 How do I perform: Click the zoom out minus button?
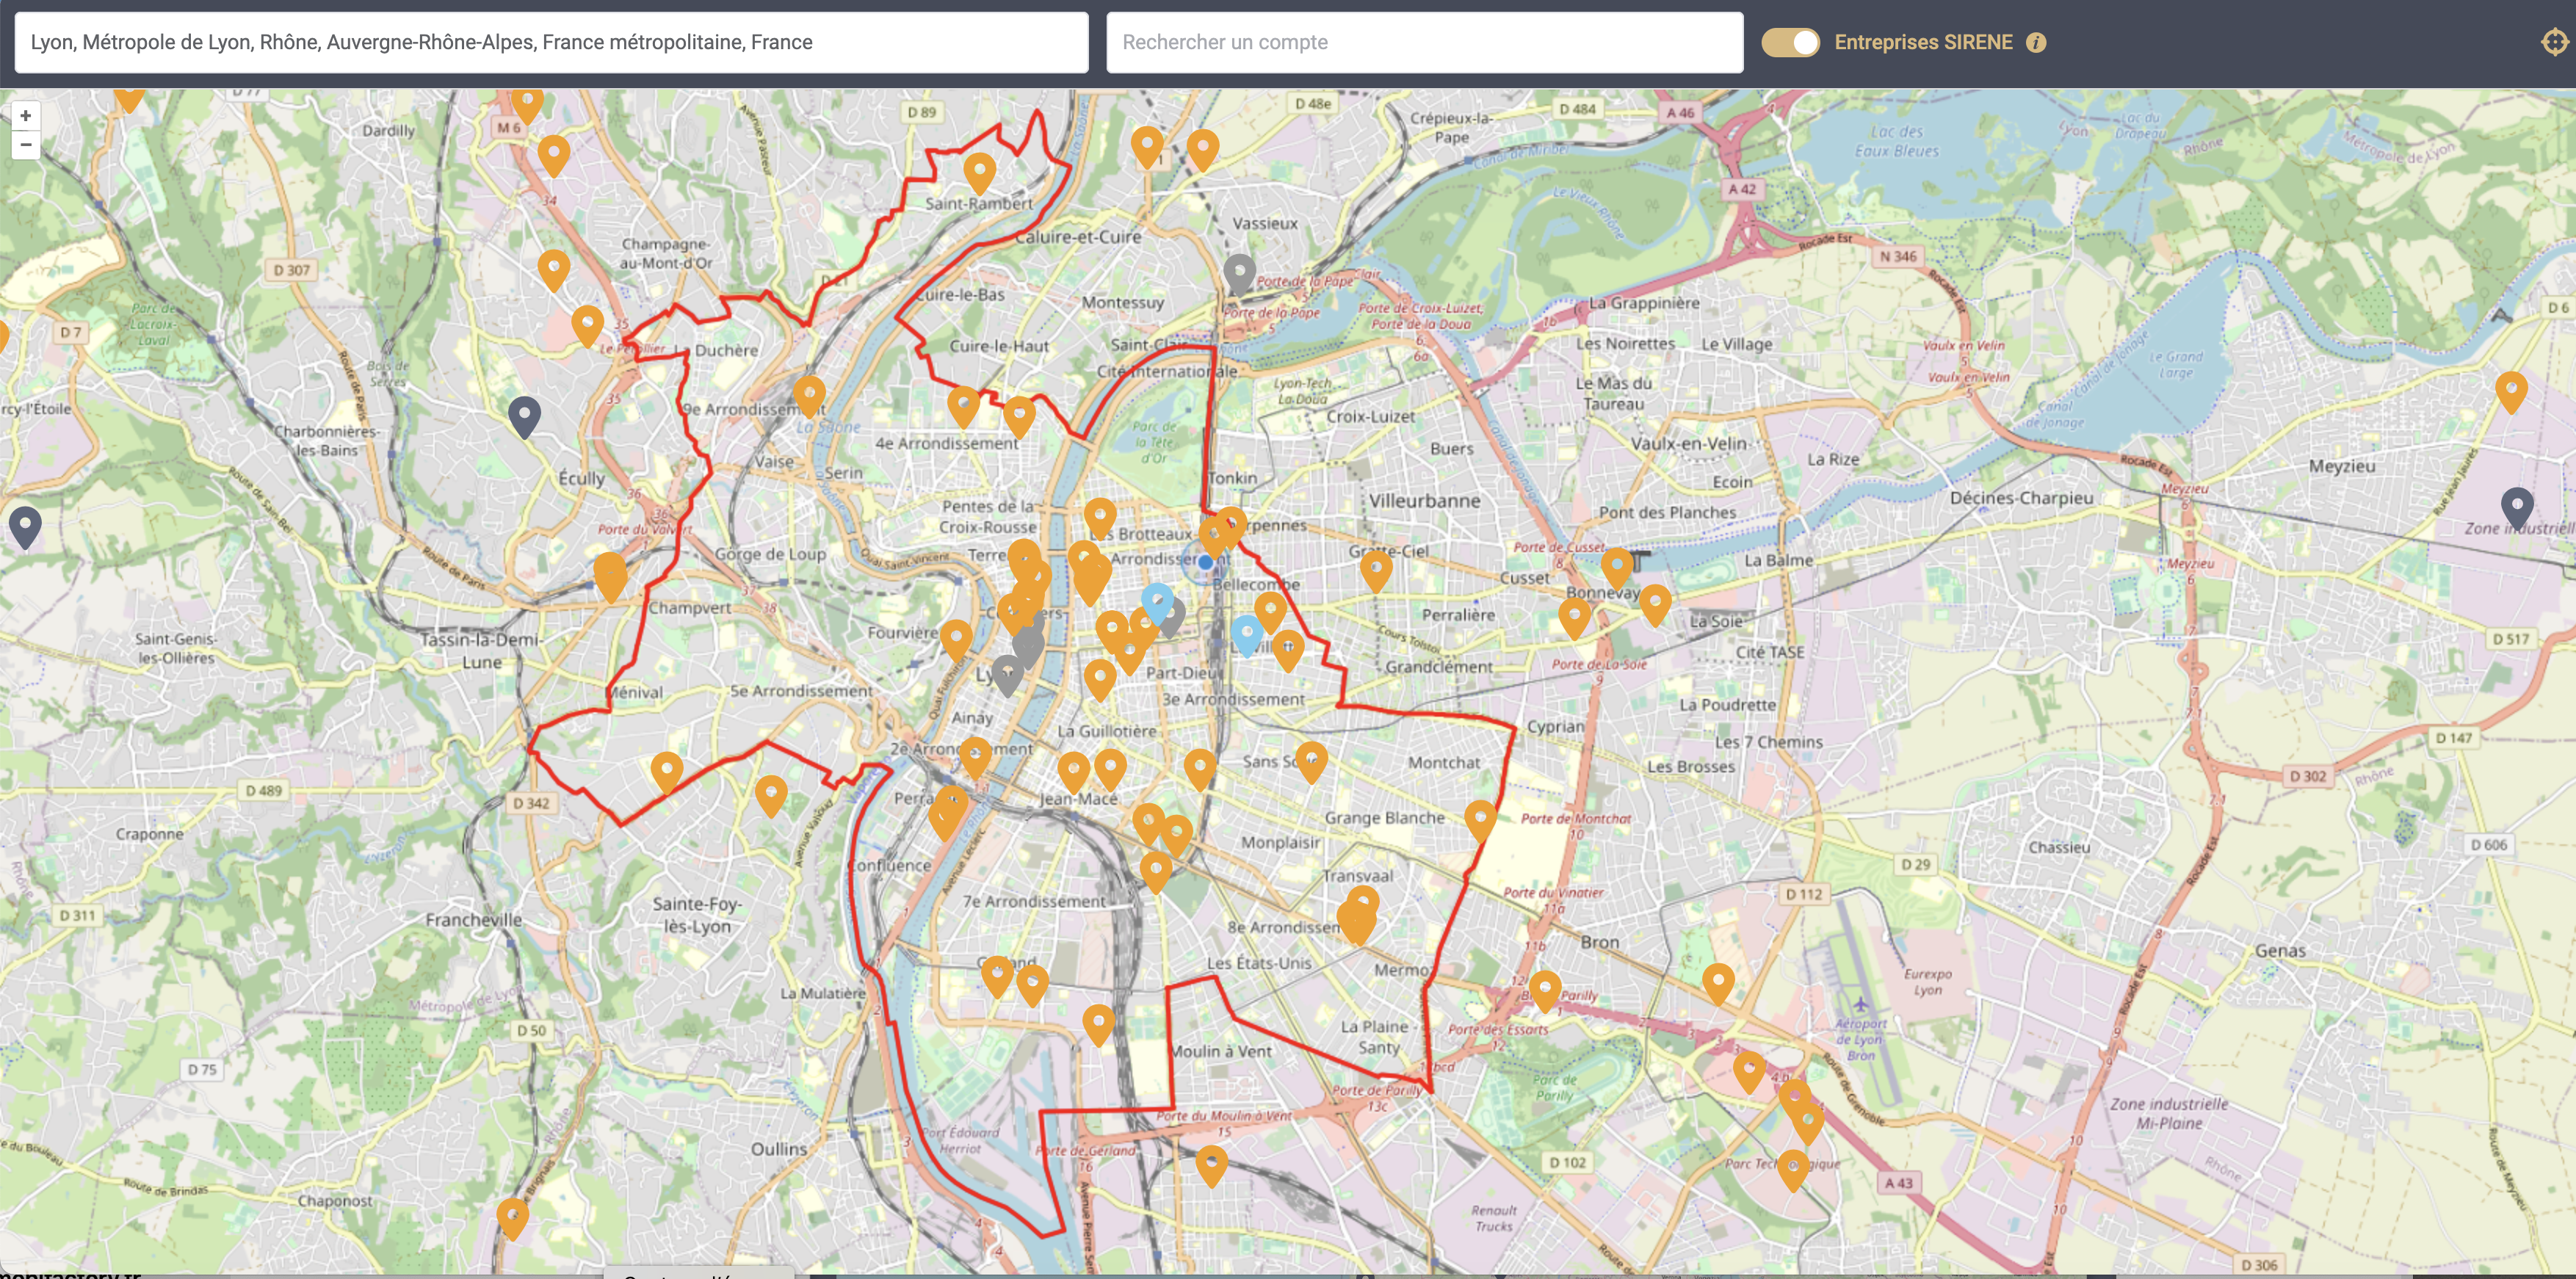tap(26, 145)
